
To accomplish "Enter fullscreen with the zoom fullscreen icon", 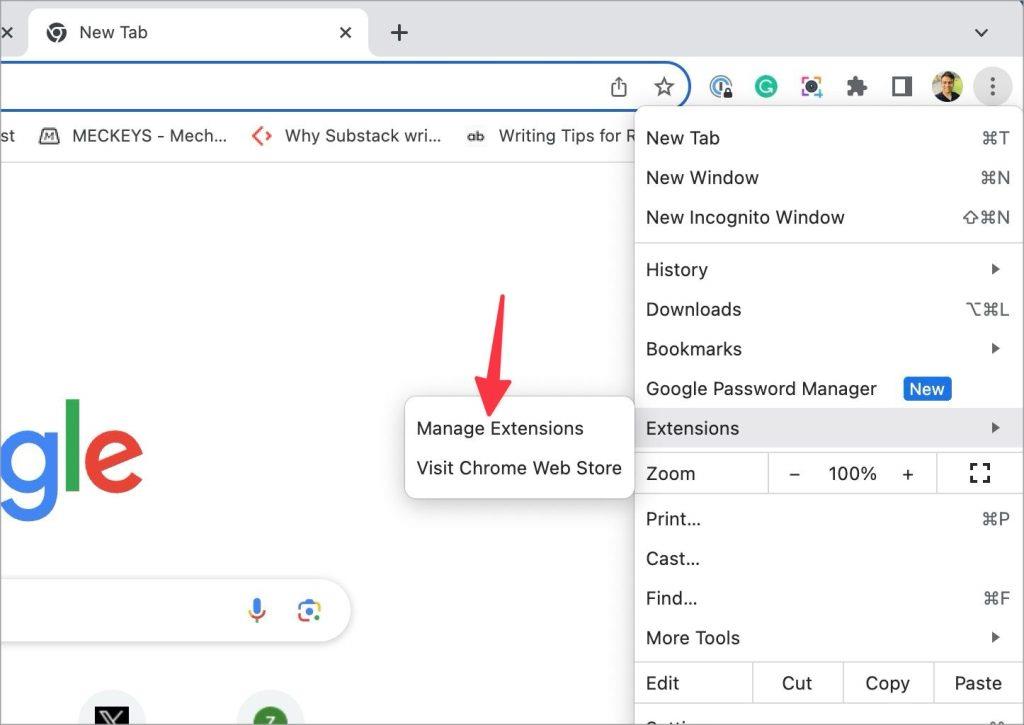I will [x=980, y=474].
